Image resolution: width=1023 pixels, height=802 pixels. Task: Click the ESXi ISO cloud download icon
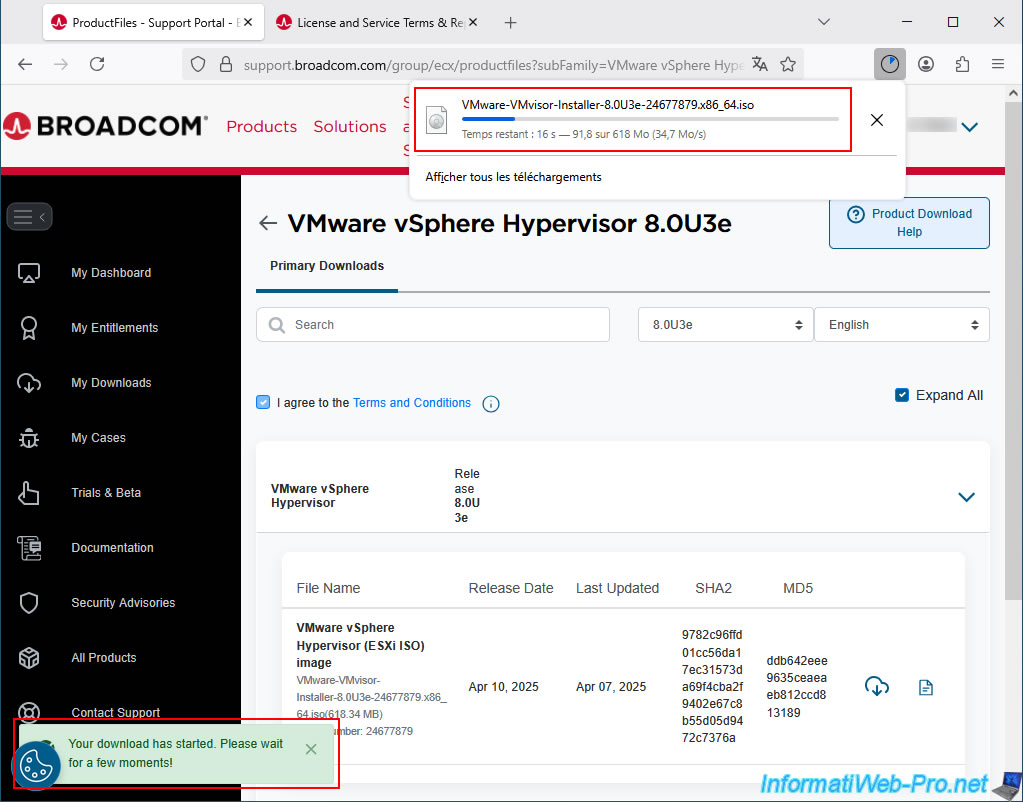click(876, 687)
